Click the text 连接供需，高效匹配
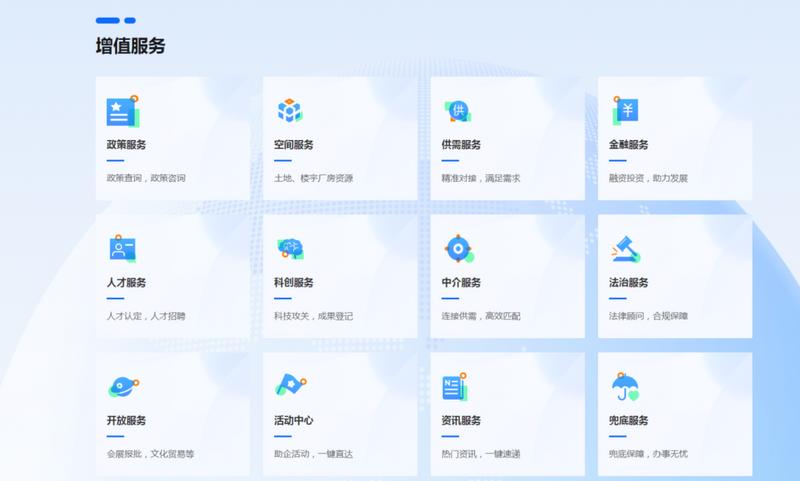This screenshot has height=481, width=800. 481,316
